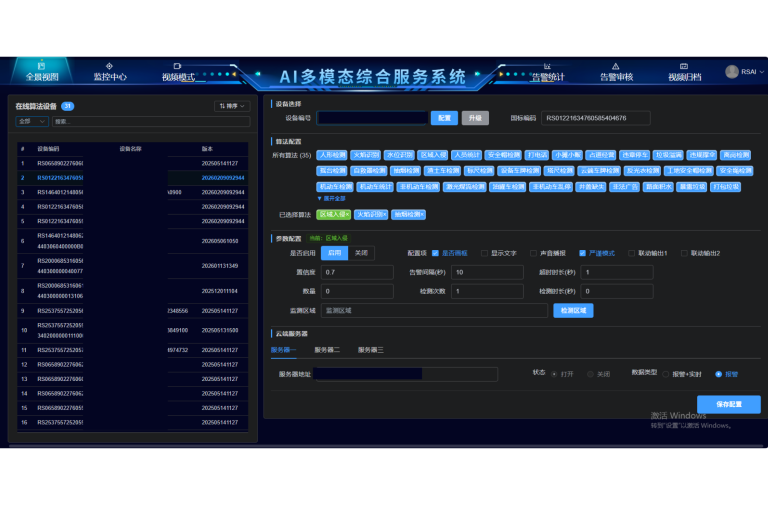768x512 pixels.
Task: Add the 非法广告 algorithm tag
Action: [x=624, y=187]
